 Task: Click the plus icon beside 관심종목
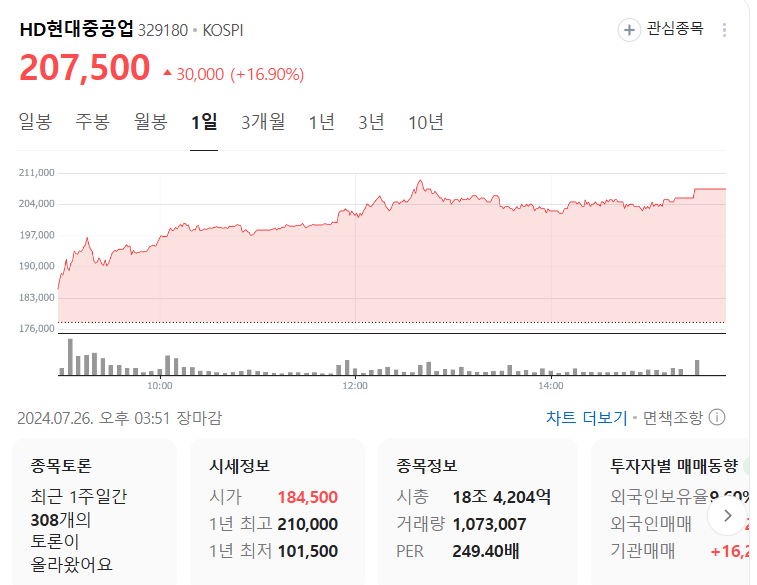click(x=630, y=30)
